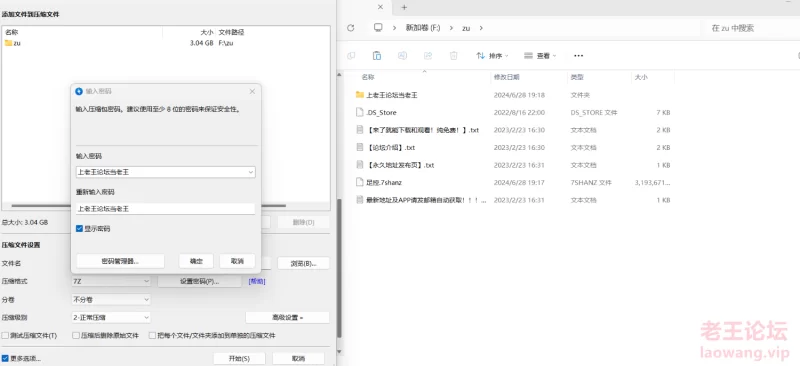The height and width of the screenshot is (366, 800).
Task: Click the 开始(S) button
Action: click(239, 359)
